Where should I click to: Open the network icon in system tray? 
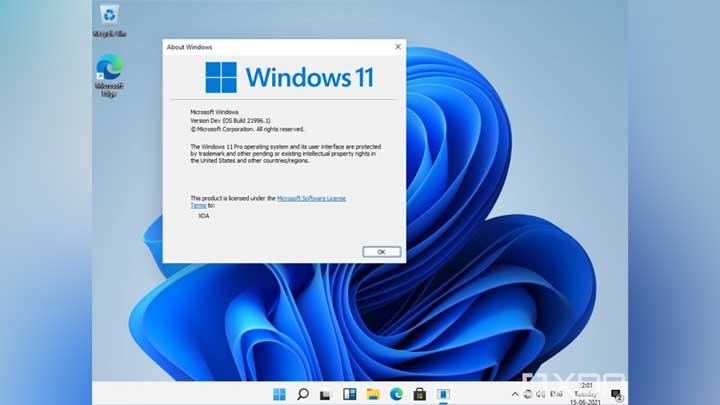[528, 394]
